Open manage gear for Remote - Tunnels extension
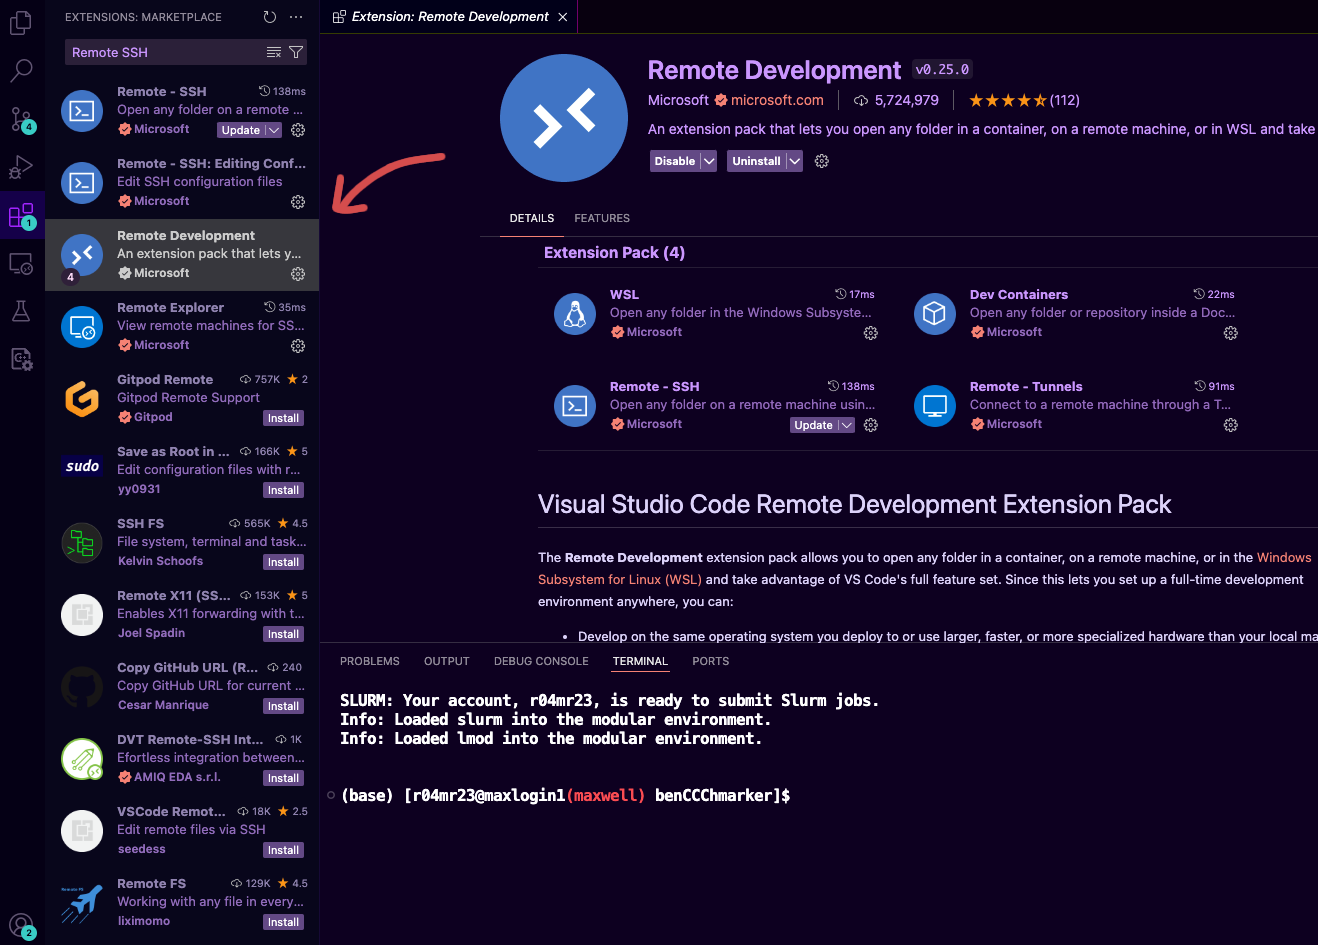Screen dimensions: 1318x945 pos(1231,425)
